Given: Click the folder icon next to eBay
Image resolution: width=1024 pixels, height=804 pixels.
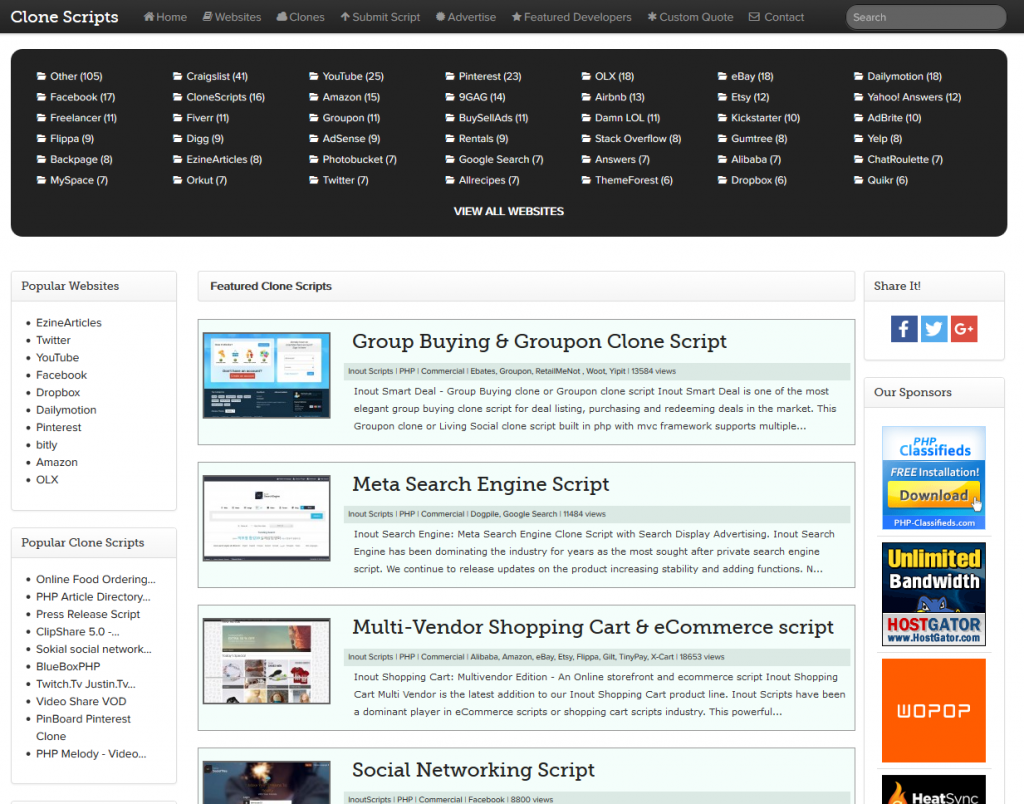Looking at the screenshot, I should point(723,77).
